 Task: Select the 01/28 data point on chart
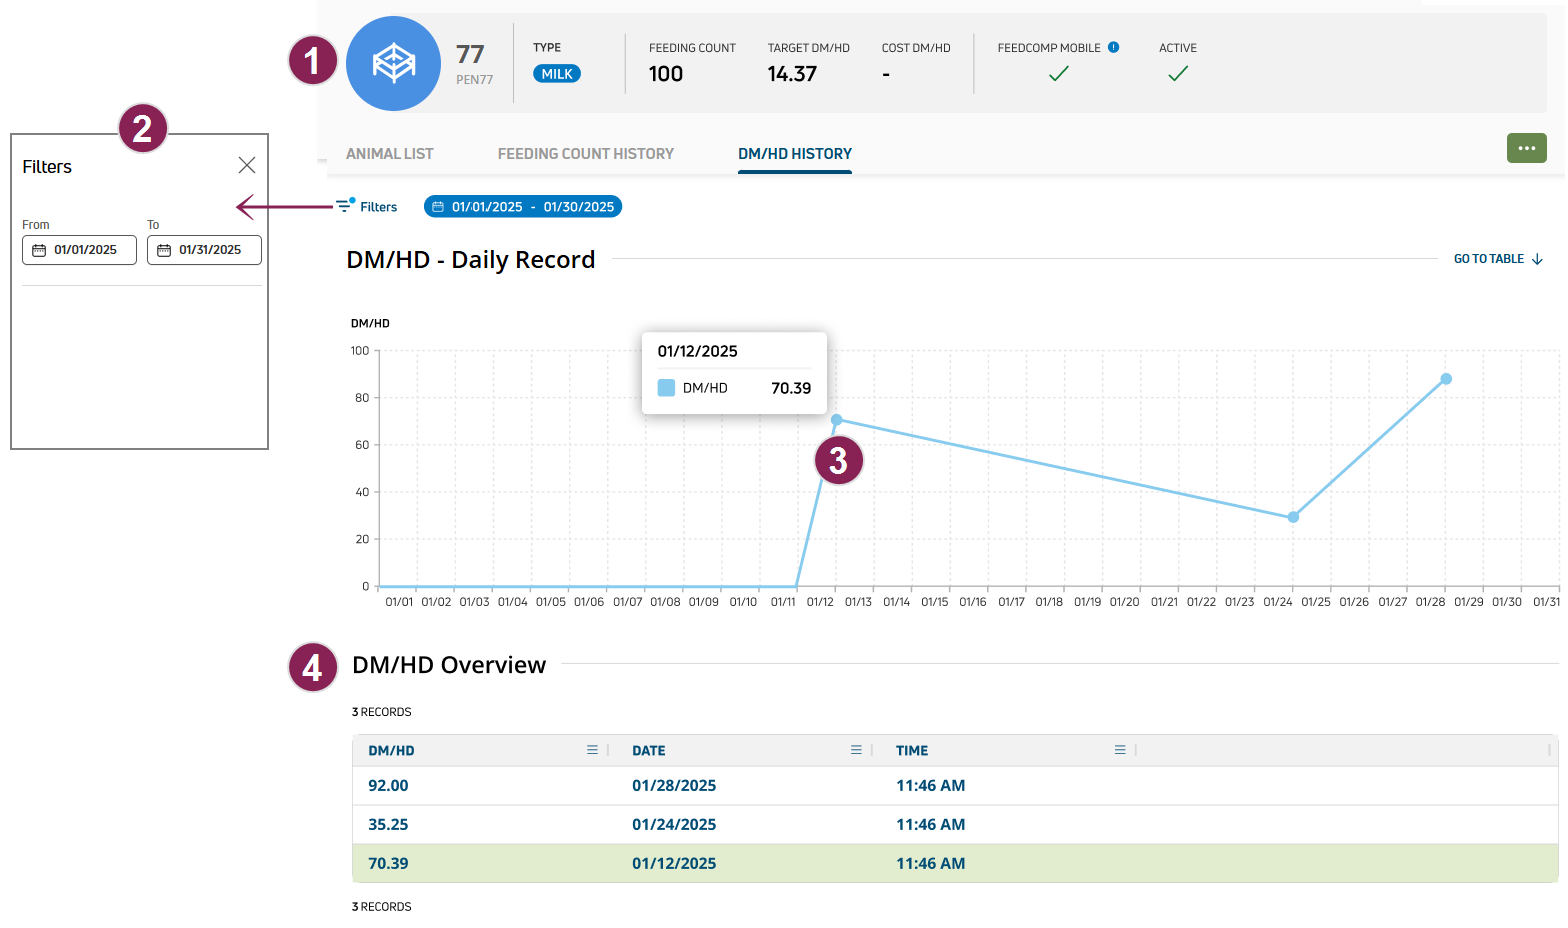click(x=1446, y=379)
